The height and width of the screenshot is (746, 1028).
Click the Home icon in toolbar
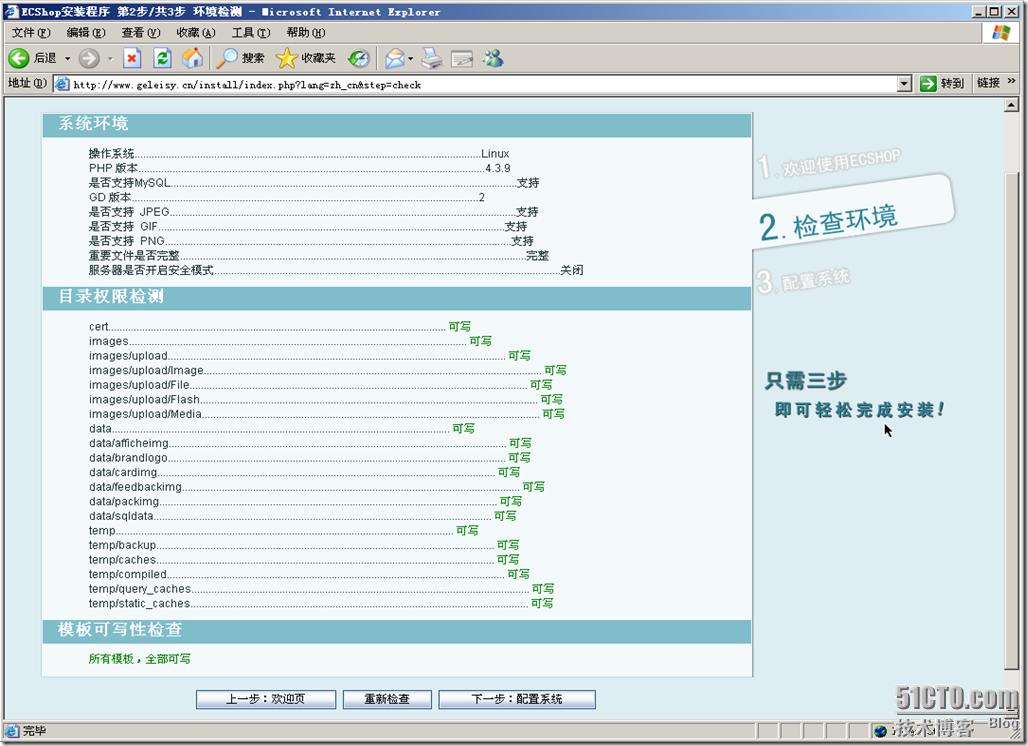192,58
